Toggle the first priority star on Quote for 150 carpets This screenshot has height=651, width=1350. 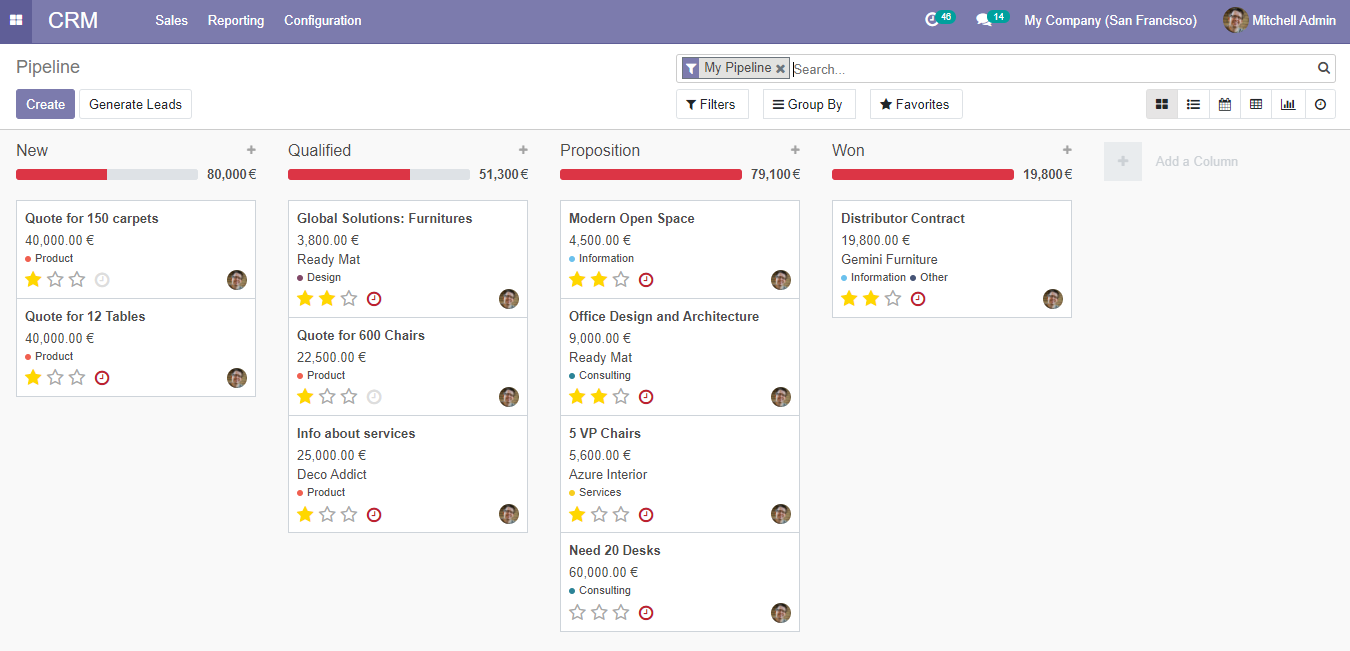33,279
